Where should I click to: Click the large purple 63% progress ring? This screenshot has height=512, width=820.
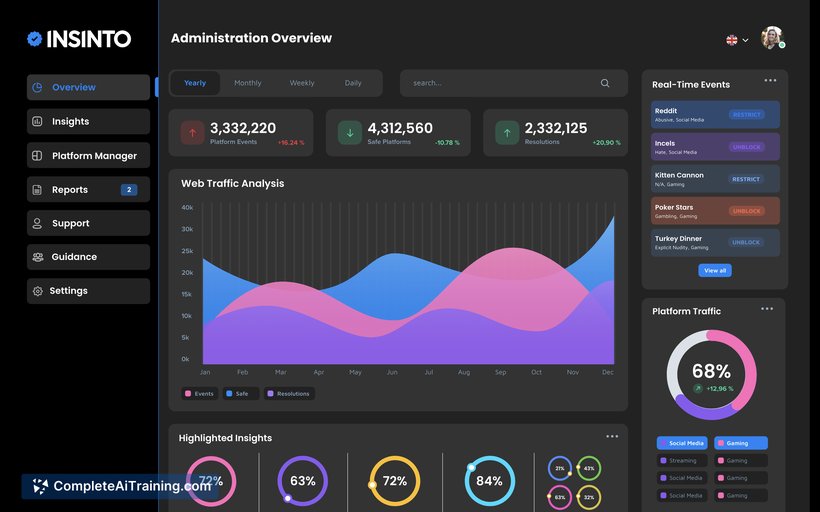pyautogui.click(x=302, y=481)
